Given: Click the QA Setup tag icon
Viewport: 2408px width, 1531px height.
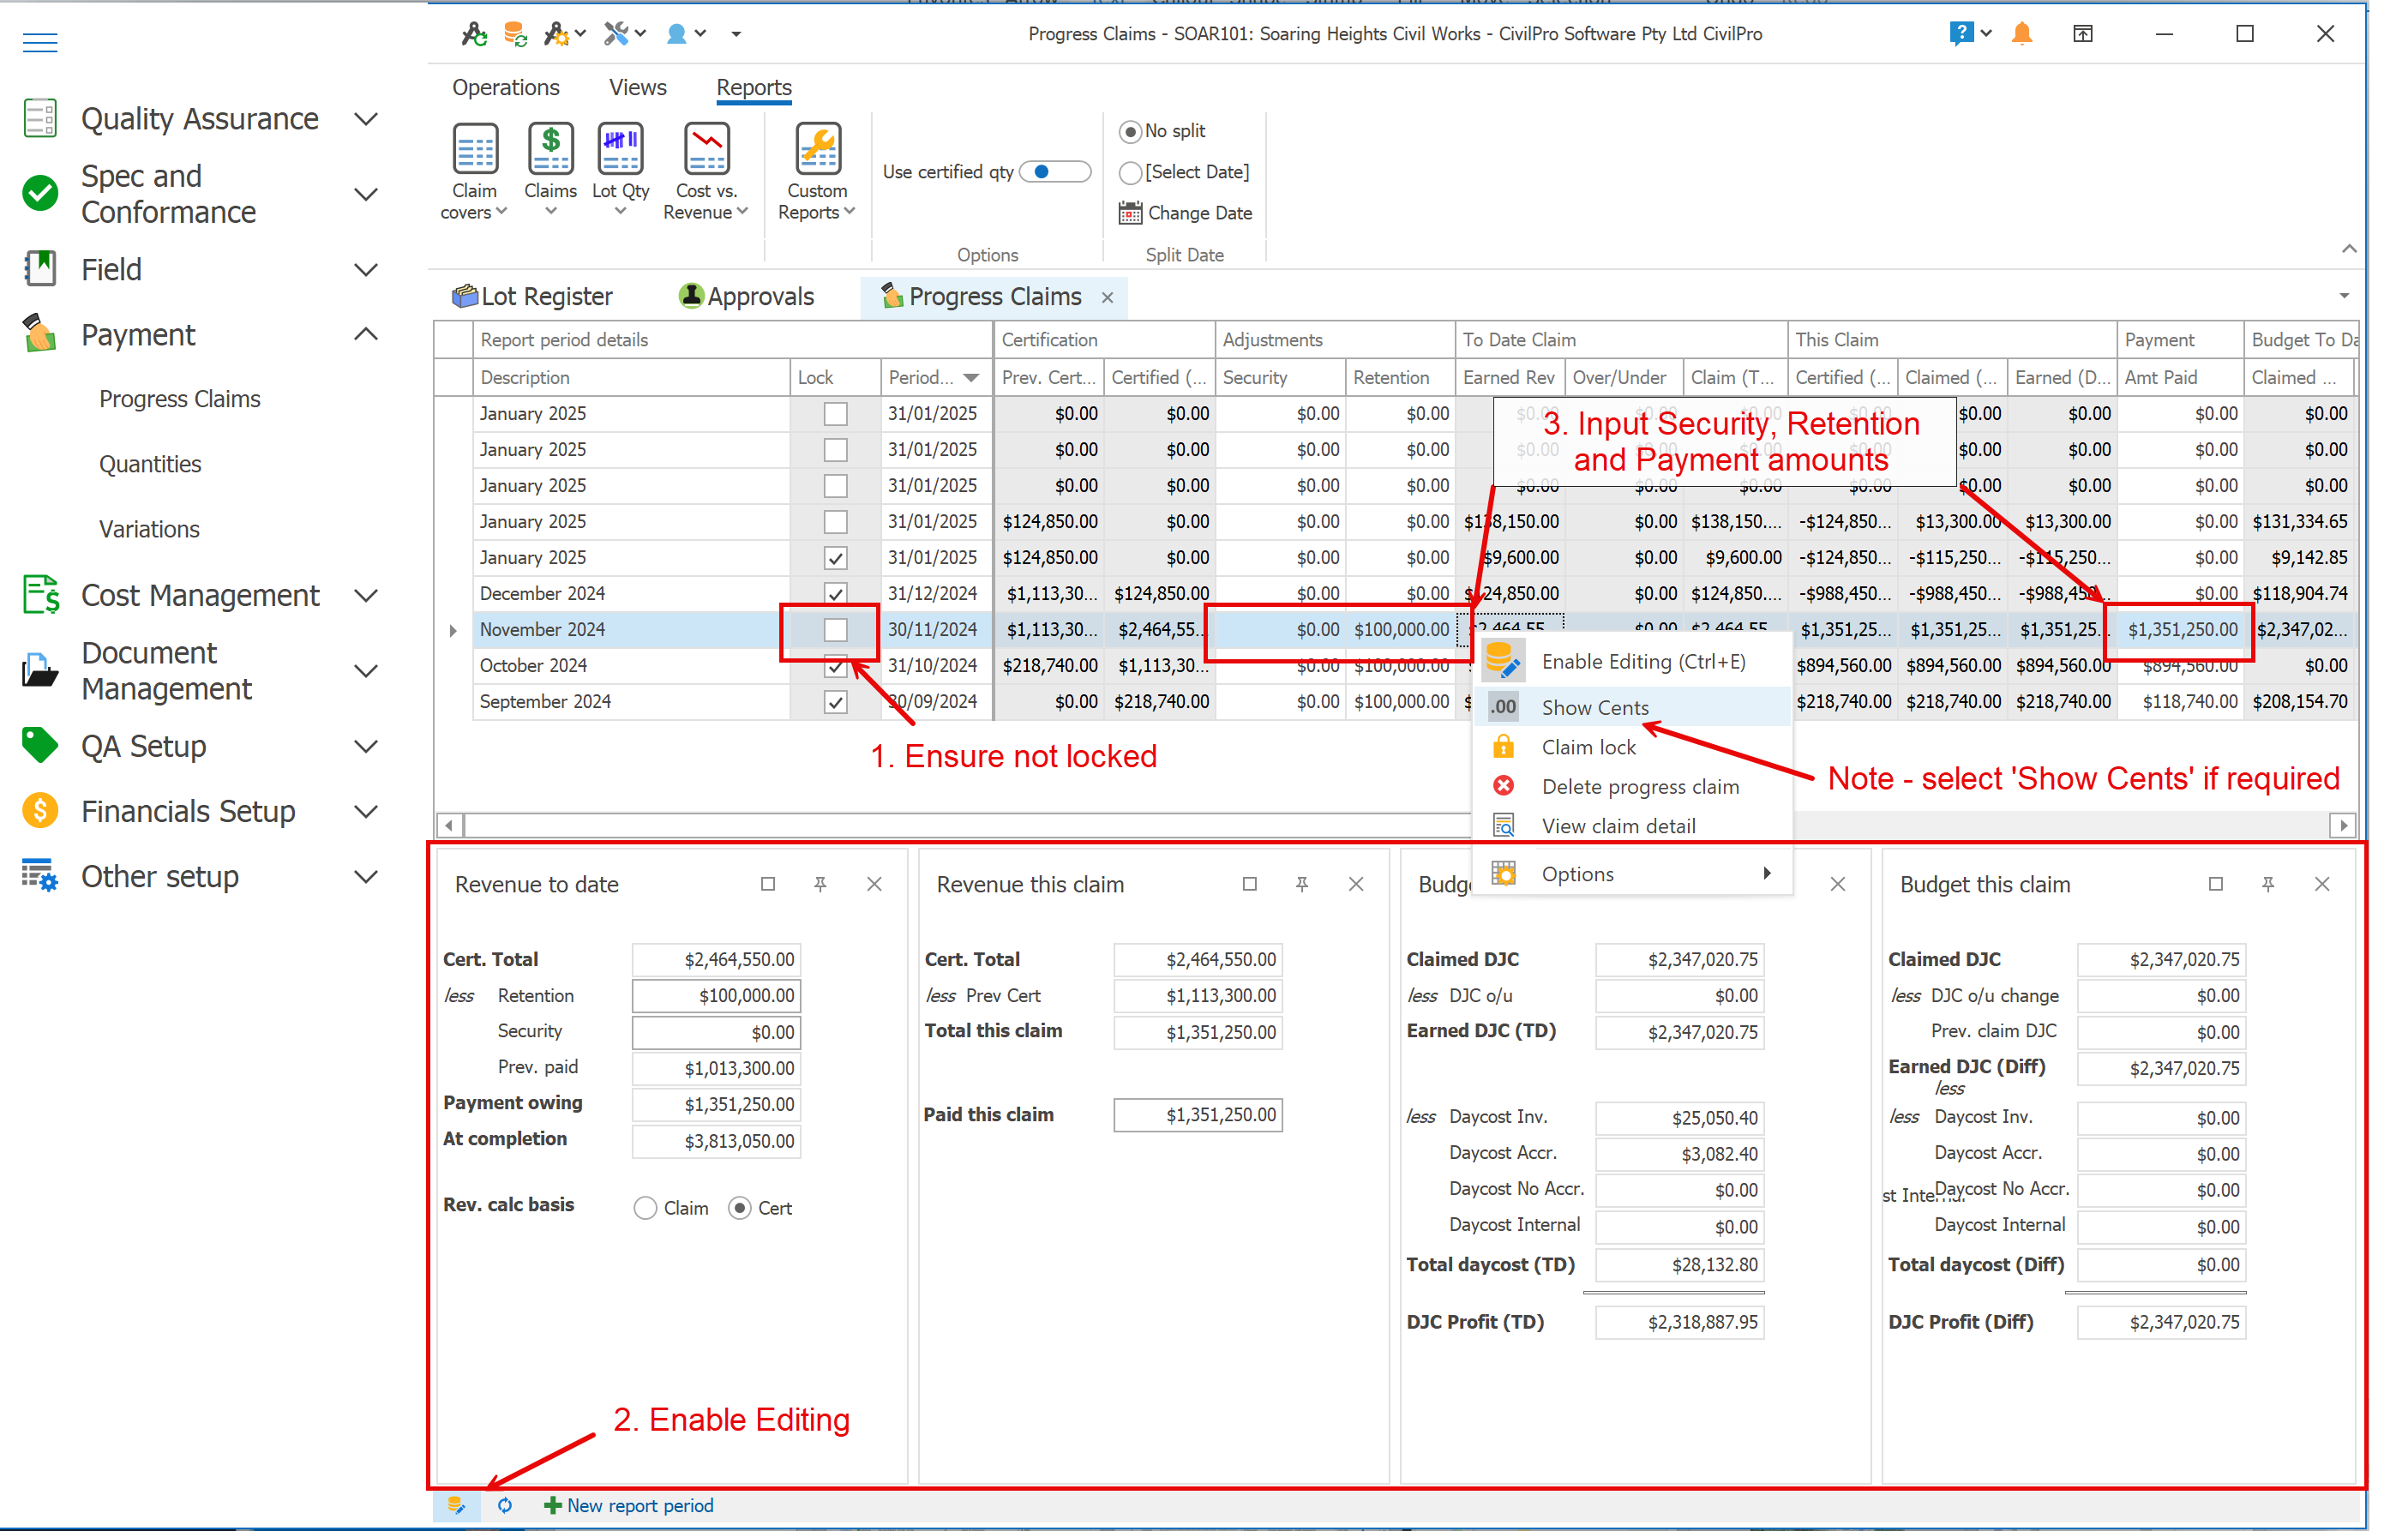Looking at the screenshot, I should [x=40, y=745].
